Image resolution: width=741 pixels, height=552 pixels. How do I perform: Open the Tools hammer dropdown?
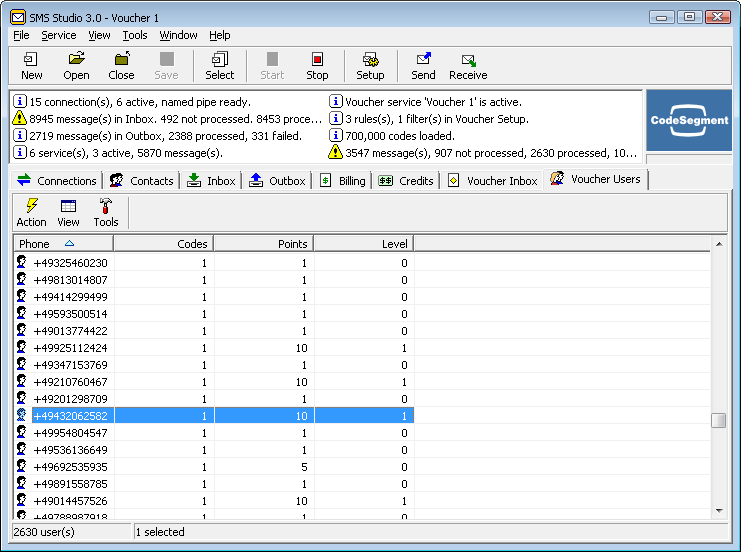(x=106, y=212)
